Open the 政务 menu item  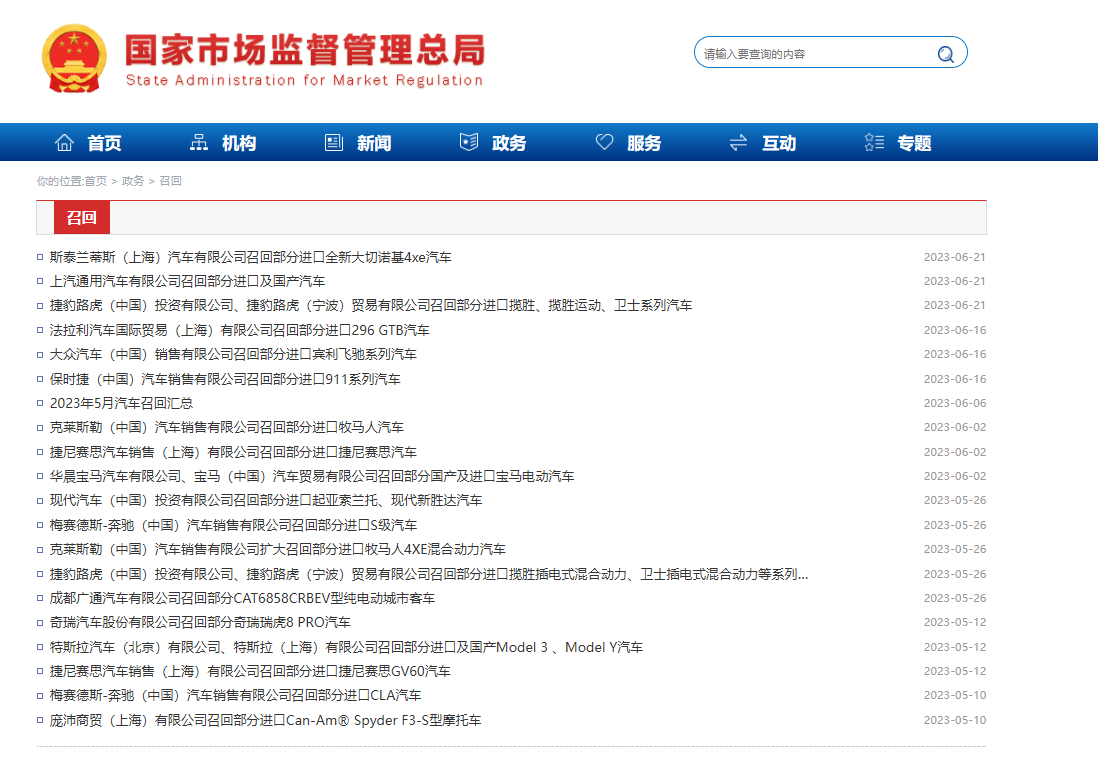point(509,144)
